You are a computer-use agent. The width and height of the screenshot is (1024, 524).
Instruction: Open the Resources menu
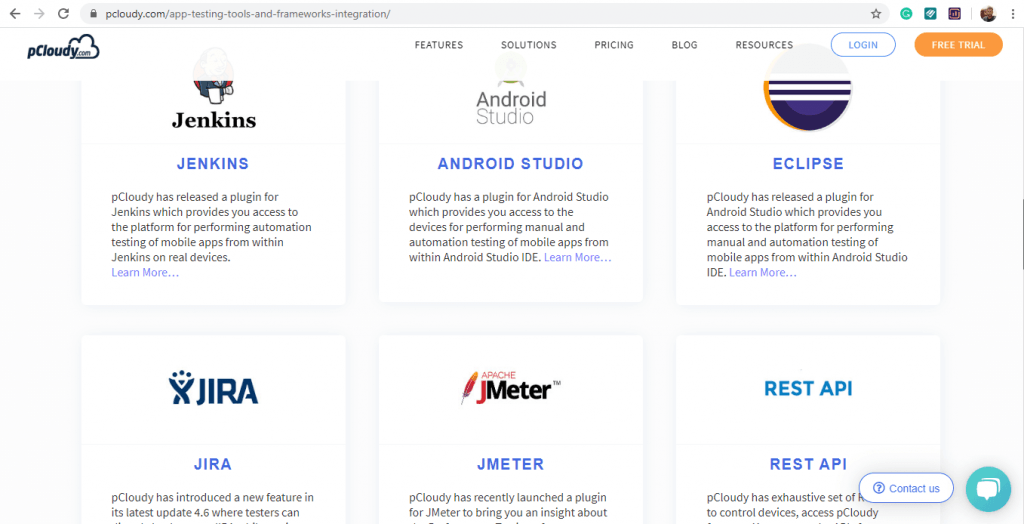764,45
